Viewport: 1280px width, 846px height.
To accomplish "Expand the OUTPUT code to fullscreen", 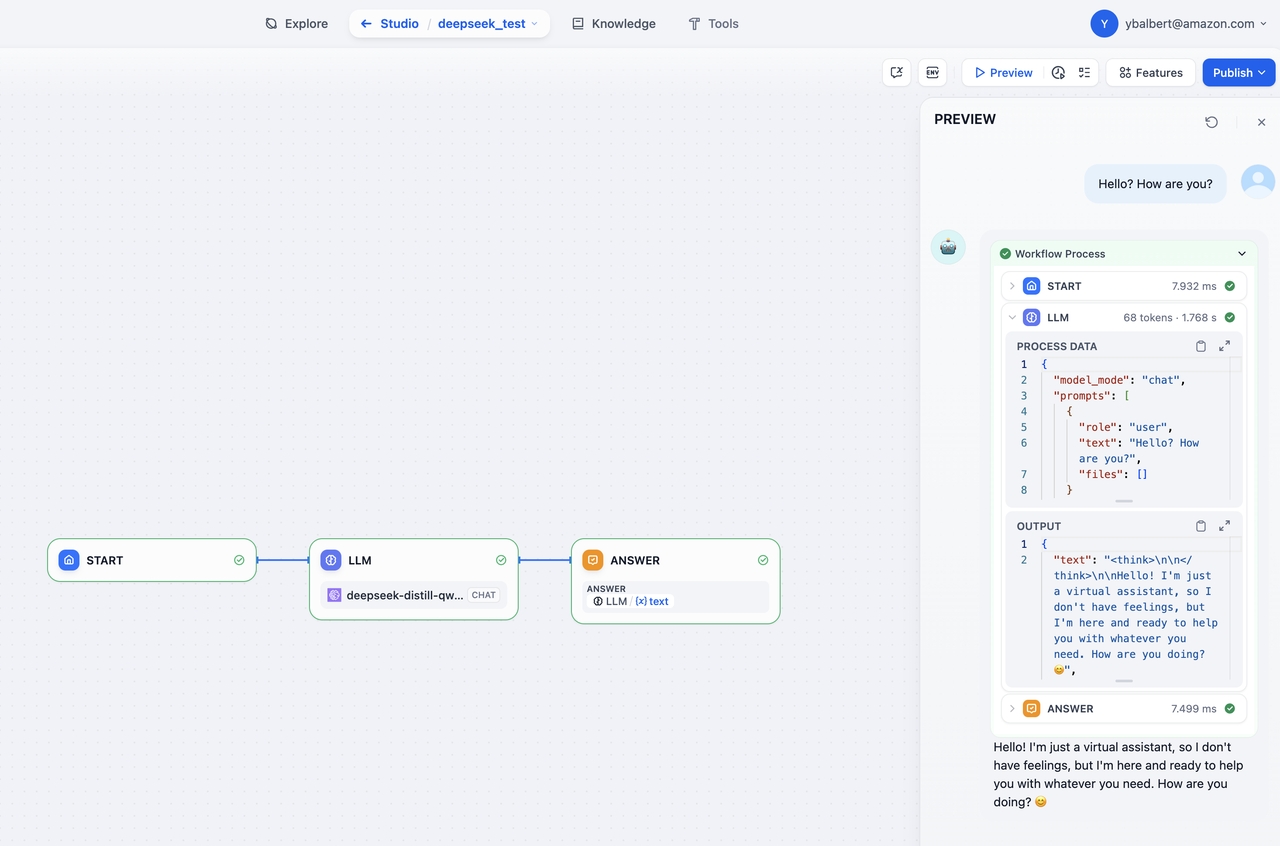I will [x=1224, y=526].
